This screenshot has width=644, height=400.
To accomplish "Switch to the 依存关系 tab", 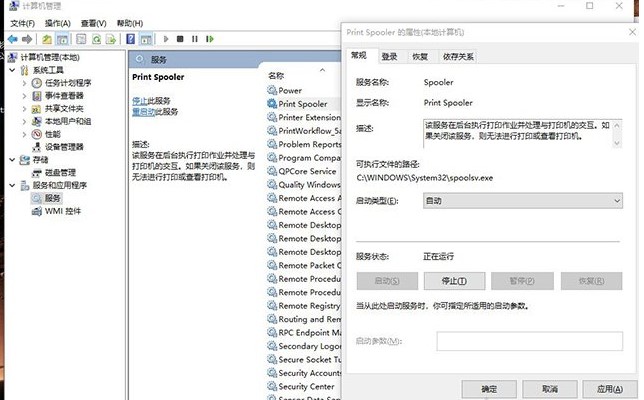I will tap(458, 57).
